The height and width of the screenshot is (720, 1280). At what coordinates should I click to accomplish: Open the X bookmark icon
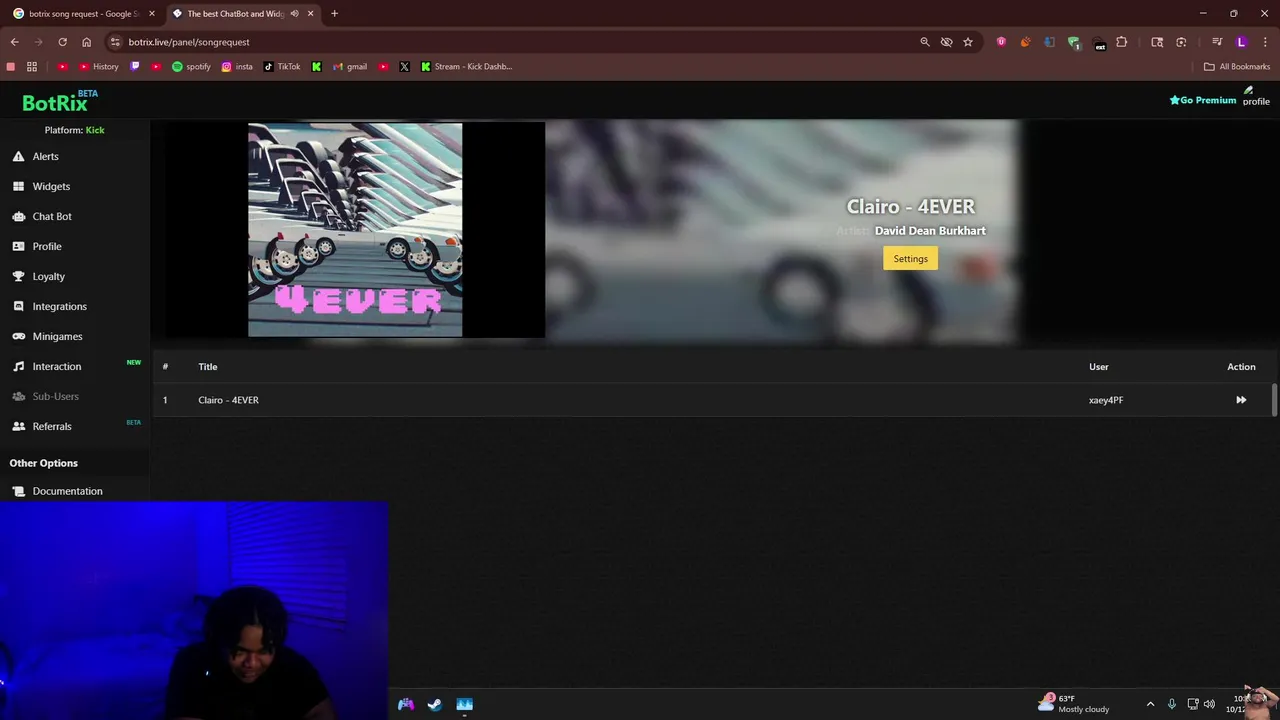(x=404, y=67)
